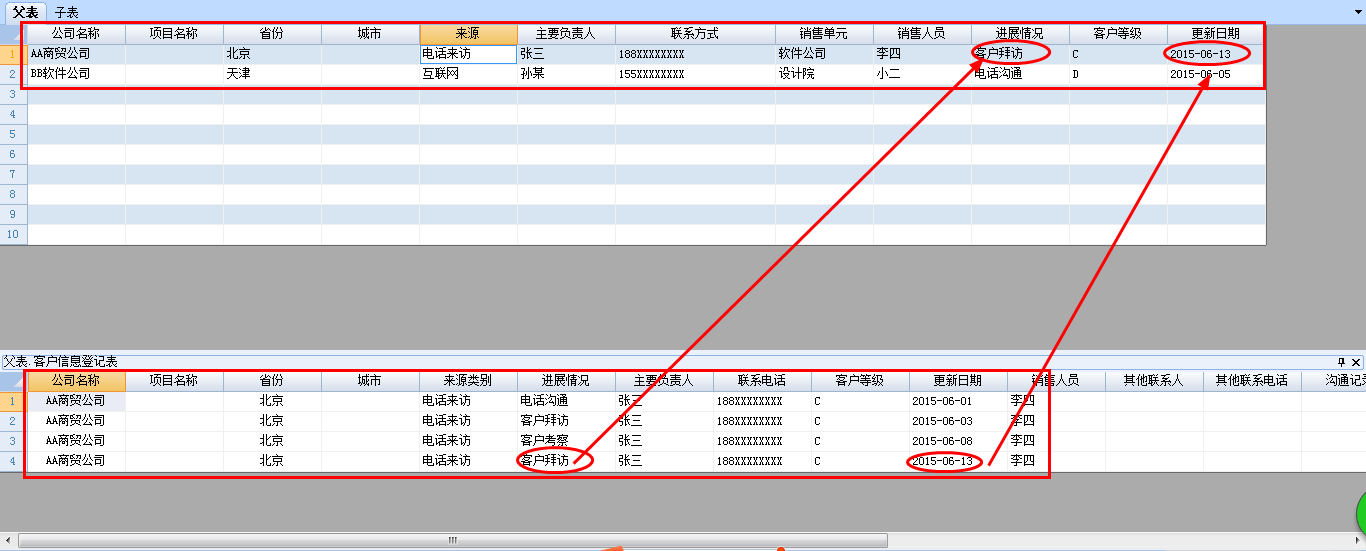1366x551 pixels.
Task: Select the 来源类别 column header
Action: point(468,381)
